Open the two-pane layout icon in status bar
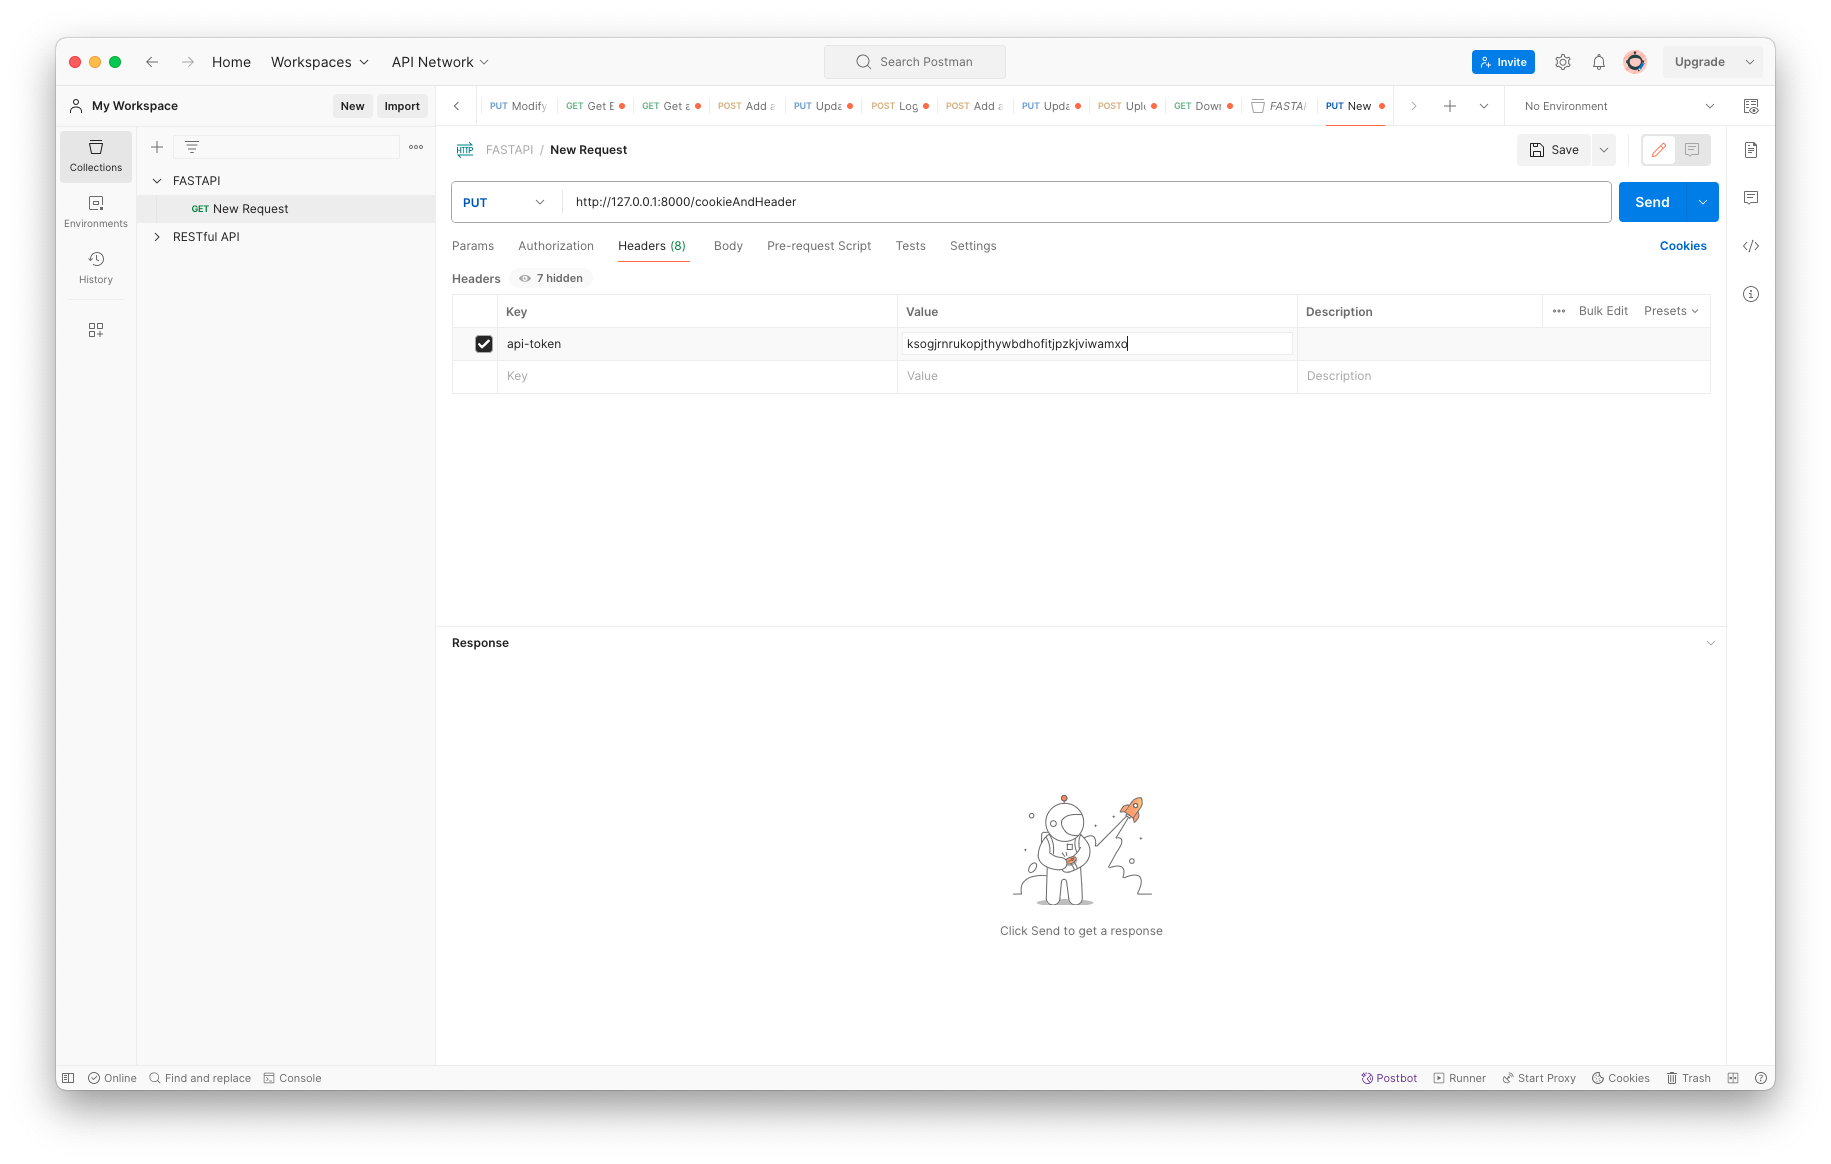This screenshot has height=1164, width=1831. click(1733, 1078)
